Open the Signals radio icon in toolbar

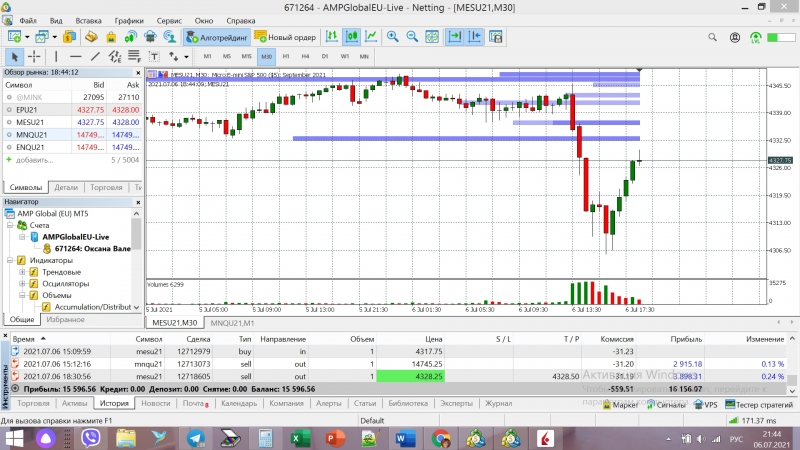coord(131,37)
